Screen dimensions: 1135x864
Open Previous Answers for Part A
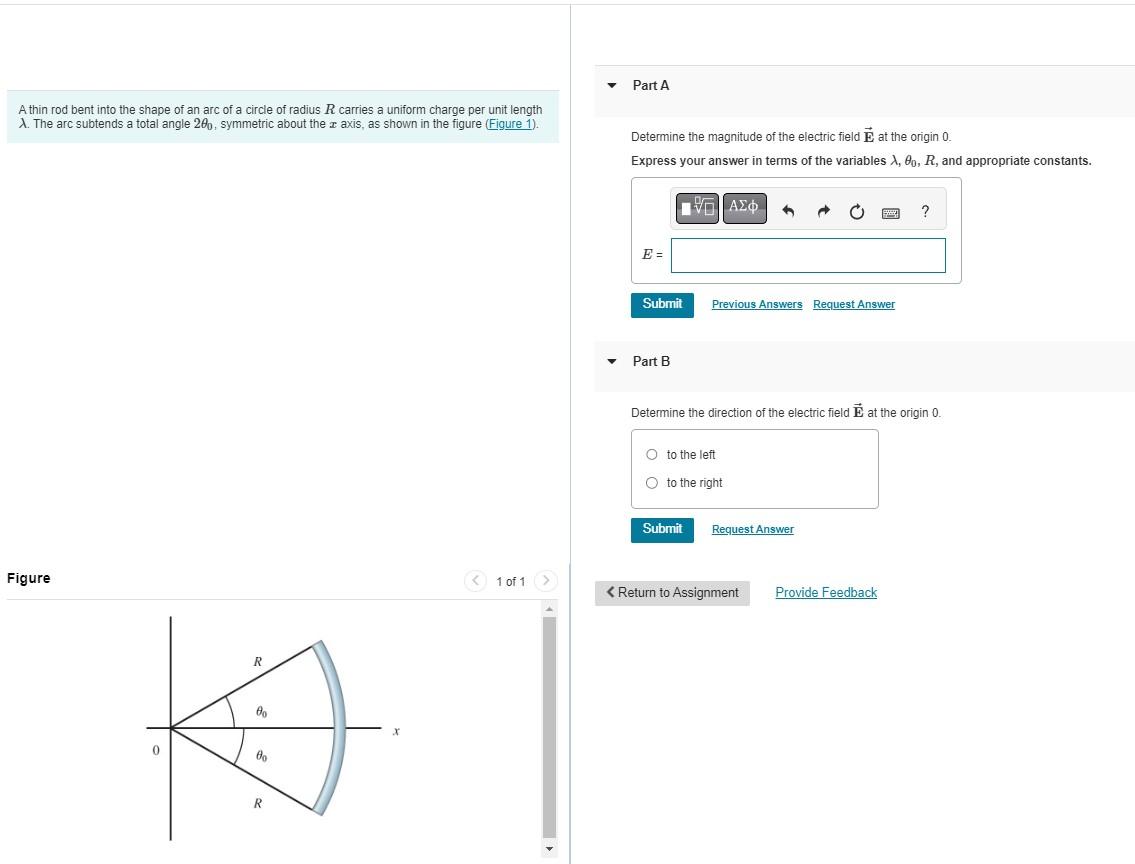tap(757, 304)
